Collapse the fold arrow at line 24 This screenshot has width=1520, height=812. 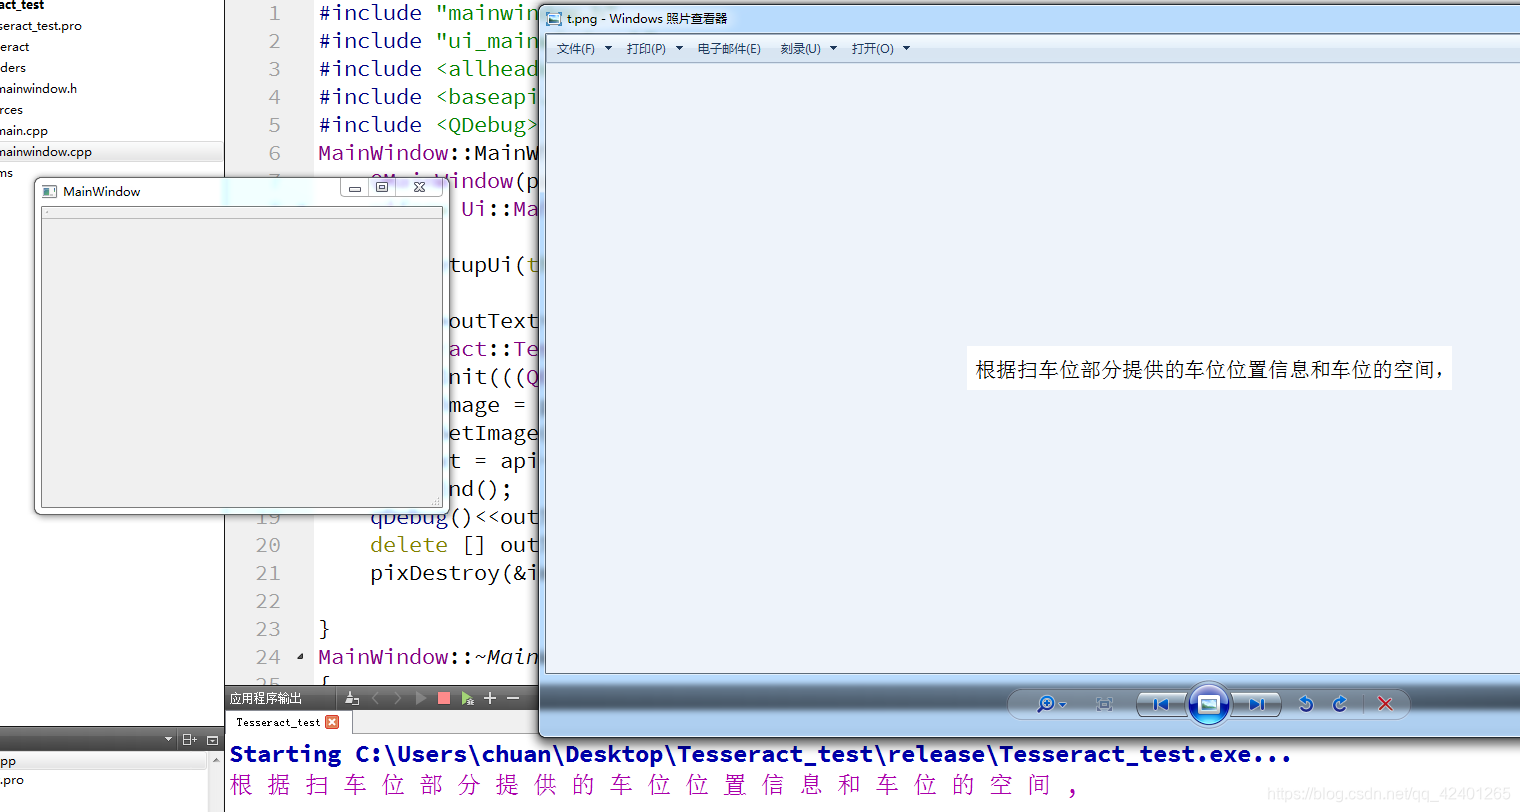301,657
